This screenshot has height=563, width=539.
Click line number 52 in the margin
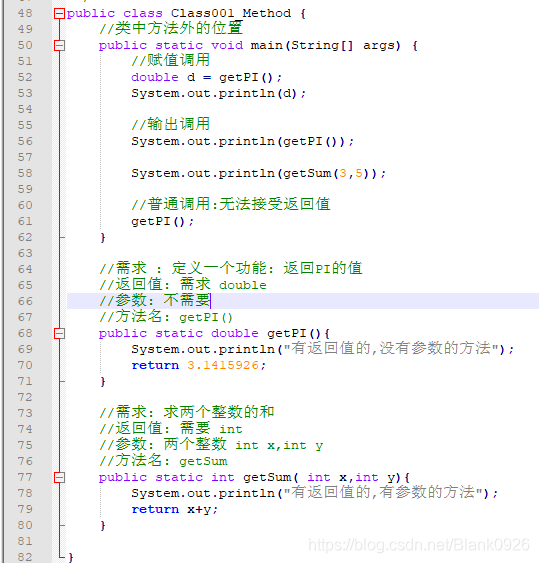click(x=25, y=78)
